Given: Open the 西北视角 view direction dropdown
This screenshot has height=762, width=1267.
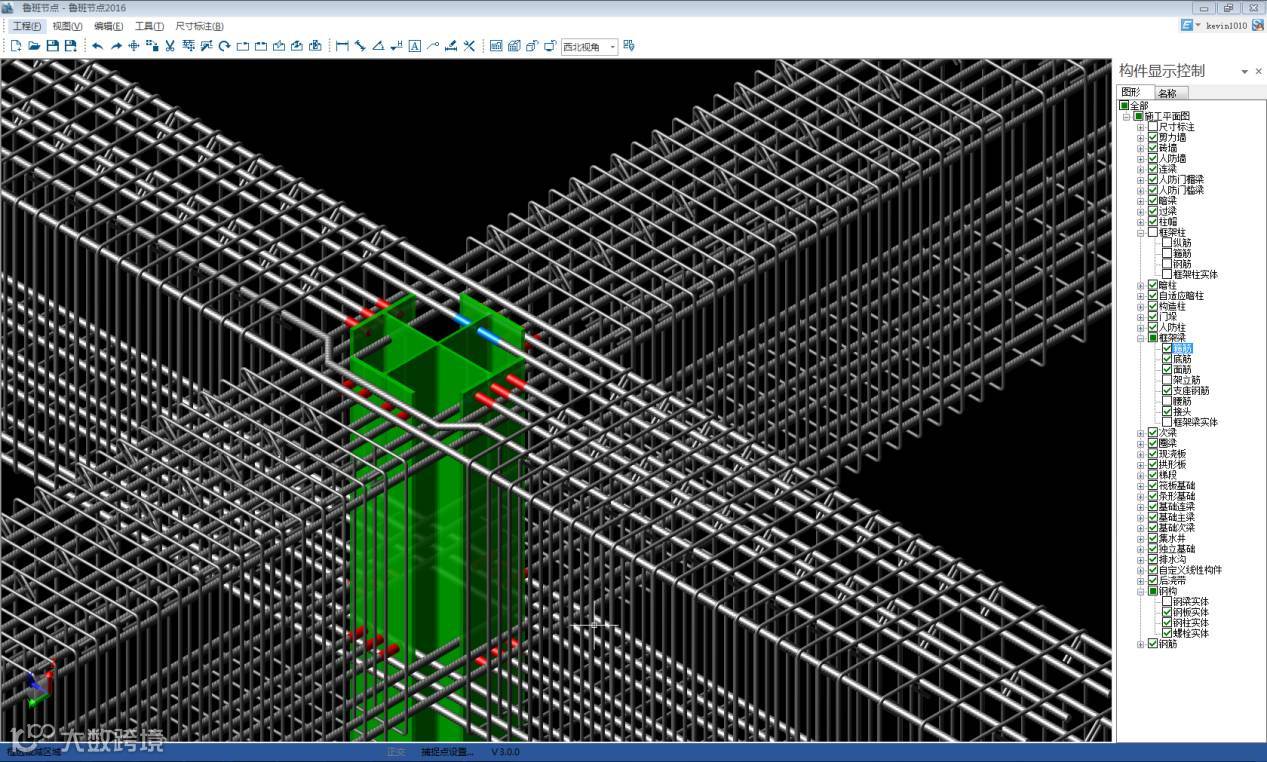Looking at the screenshot, I should (x=589, y=46).
